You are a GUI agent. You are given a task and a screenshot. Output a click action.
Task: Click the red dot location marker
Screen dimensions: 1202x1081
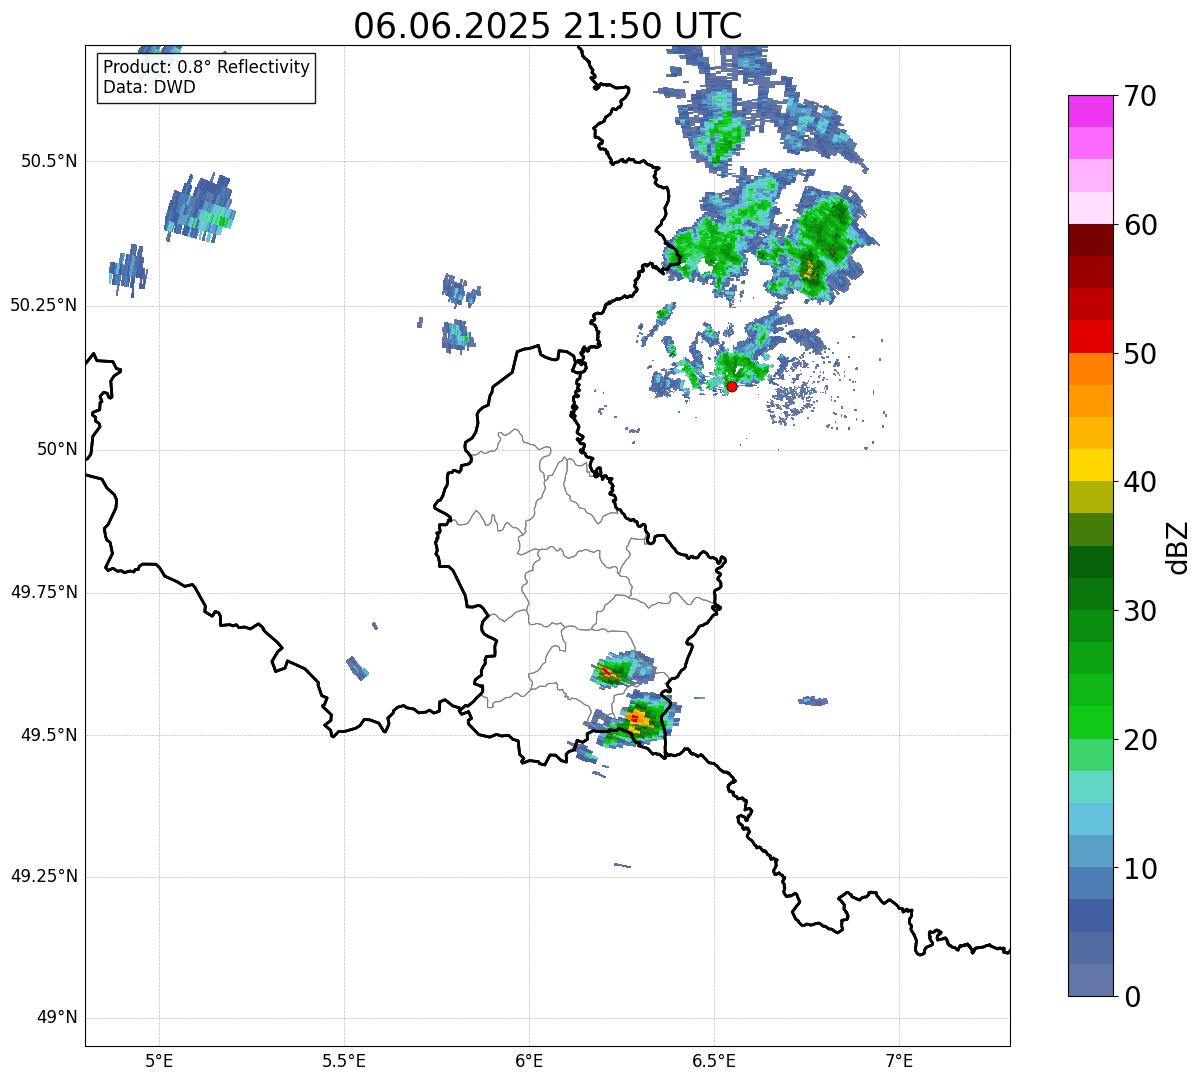coord(732,386)
